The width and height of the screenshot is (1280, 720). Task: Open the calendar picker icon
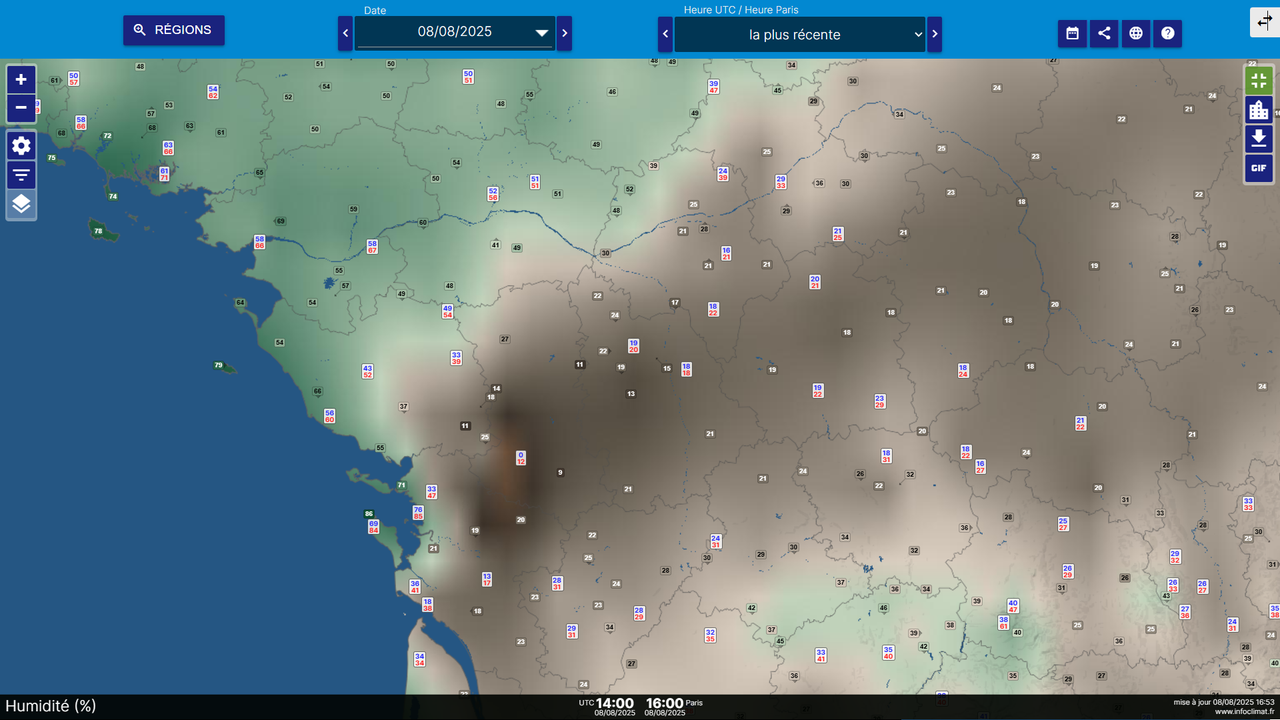coord(1072,33)
